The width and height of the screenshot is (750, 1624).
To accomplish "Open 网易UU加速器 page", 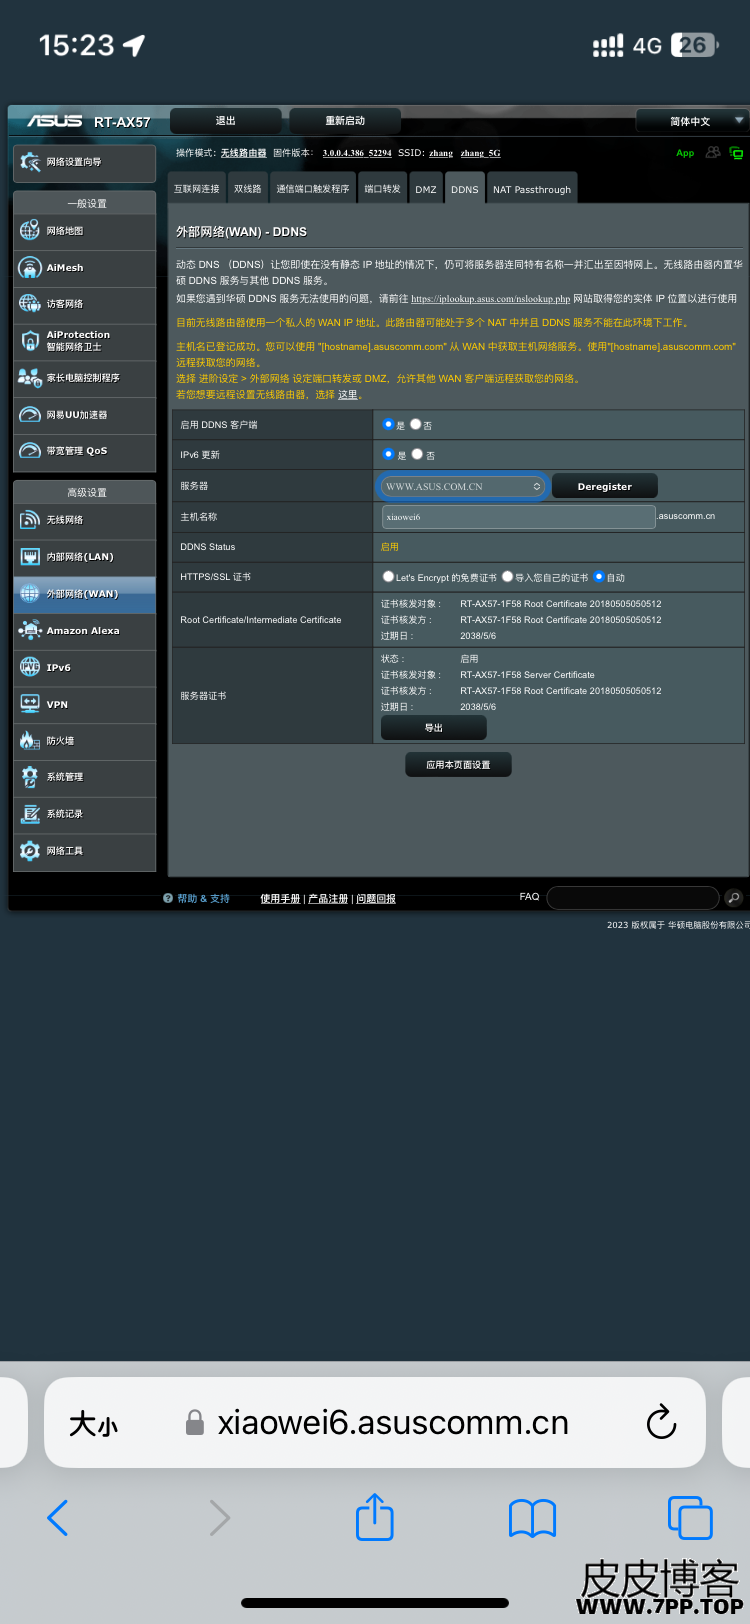I will [85, 415].
